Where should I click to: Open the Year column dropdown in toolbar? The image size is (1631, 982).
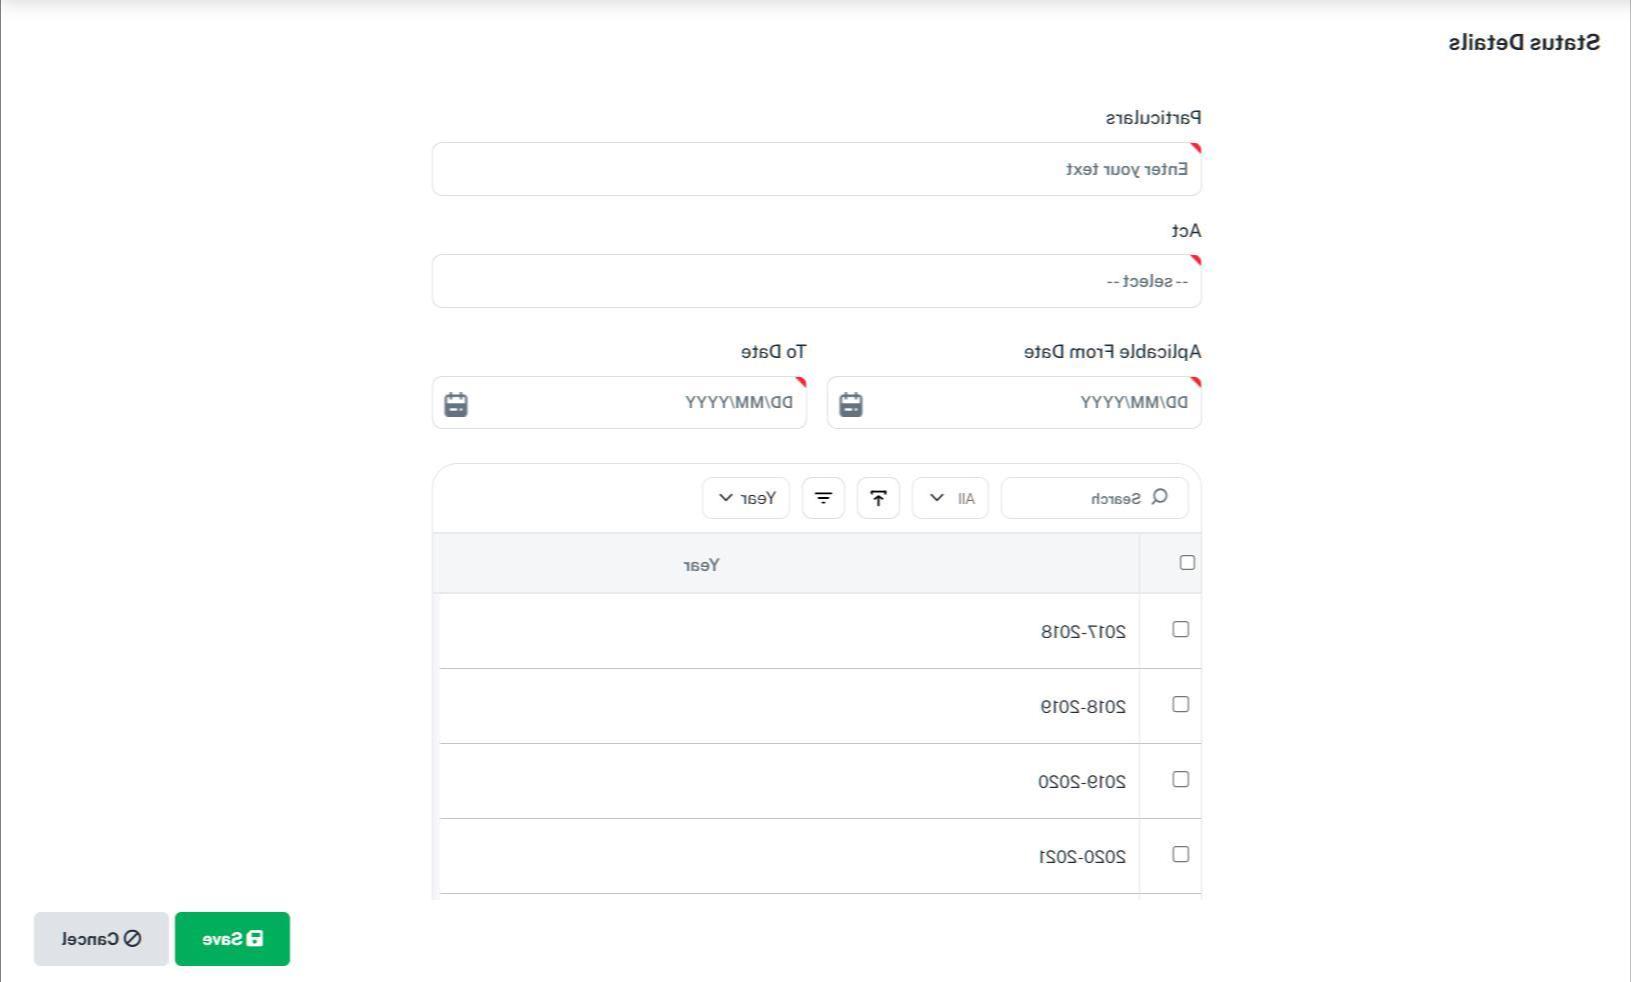(746, 498)
